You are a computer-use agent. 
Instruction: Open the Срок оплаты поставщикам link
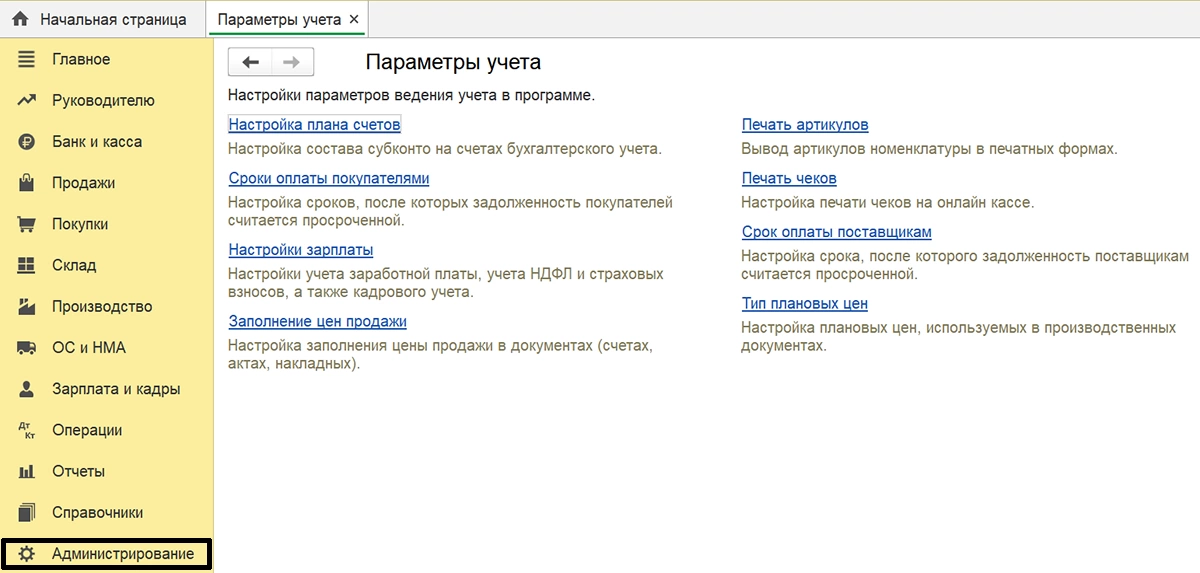(836, 232)
